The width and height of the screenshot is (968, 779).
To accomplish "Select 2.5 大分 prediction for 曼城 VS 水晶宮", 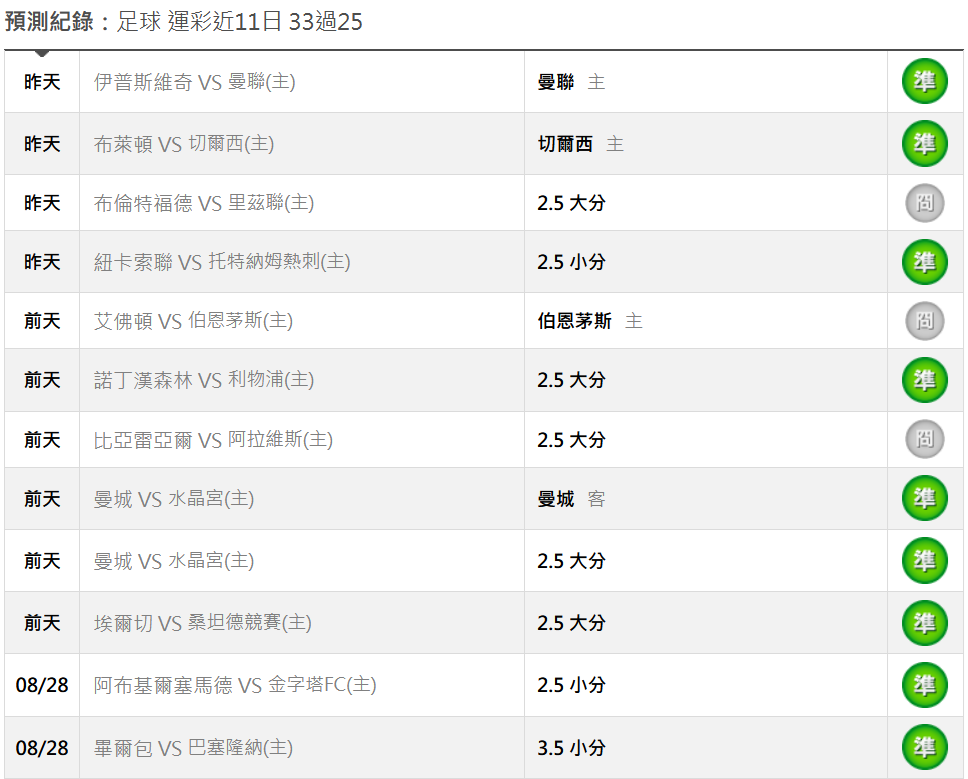I will (x=571, y=561).
